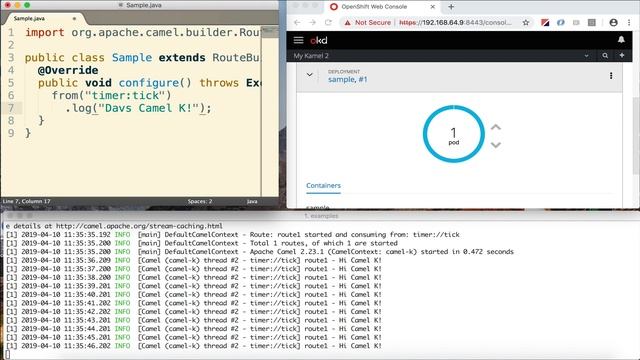Image resolution: width=640 pixels, height=360 pixels.
Task: Select the Containers tab
Action: coord(323,185)
